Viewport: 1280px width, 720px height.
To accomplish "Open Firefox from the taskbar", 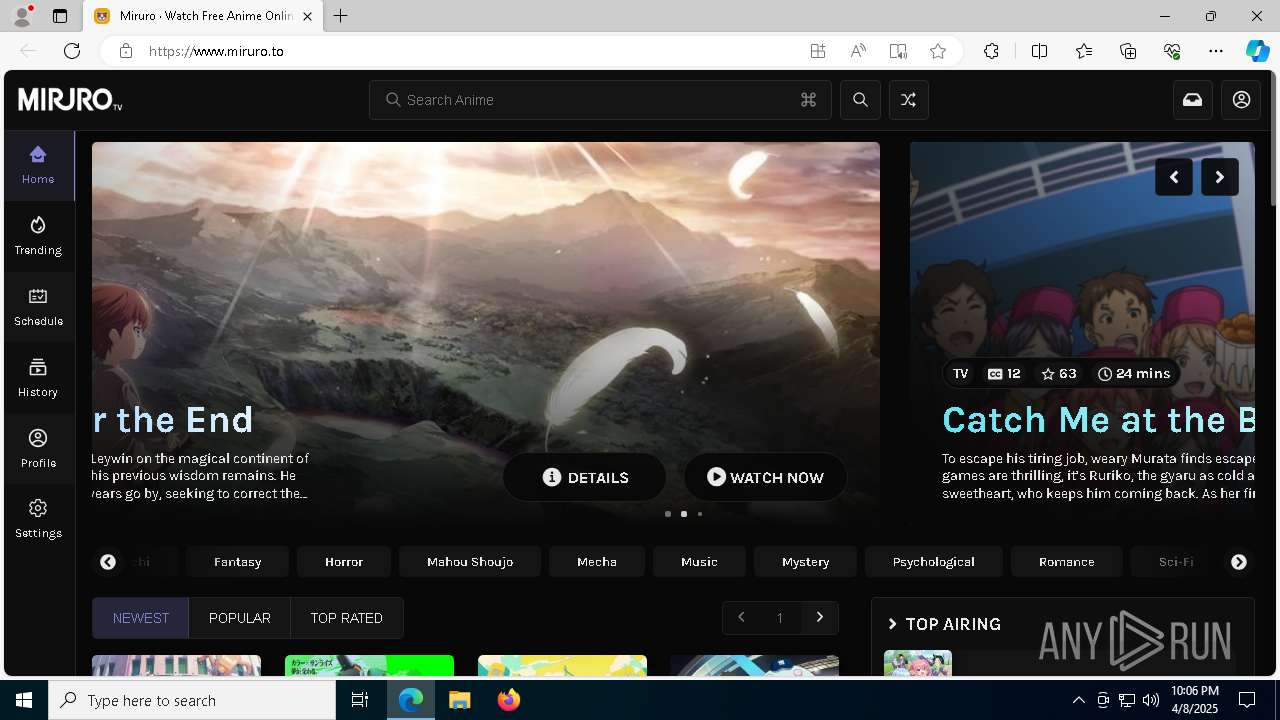I will pyautogui.click(x=508, y=700).
